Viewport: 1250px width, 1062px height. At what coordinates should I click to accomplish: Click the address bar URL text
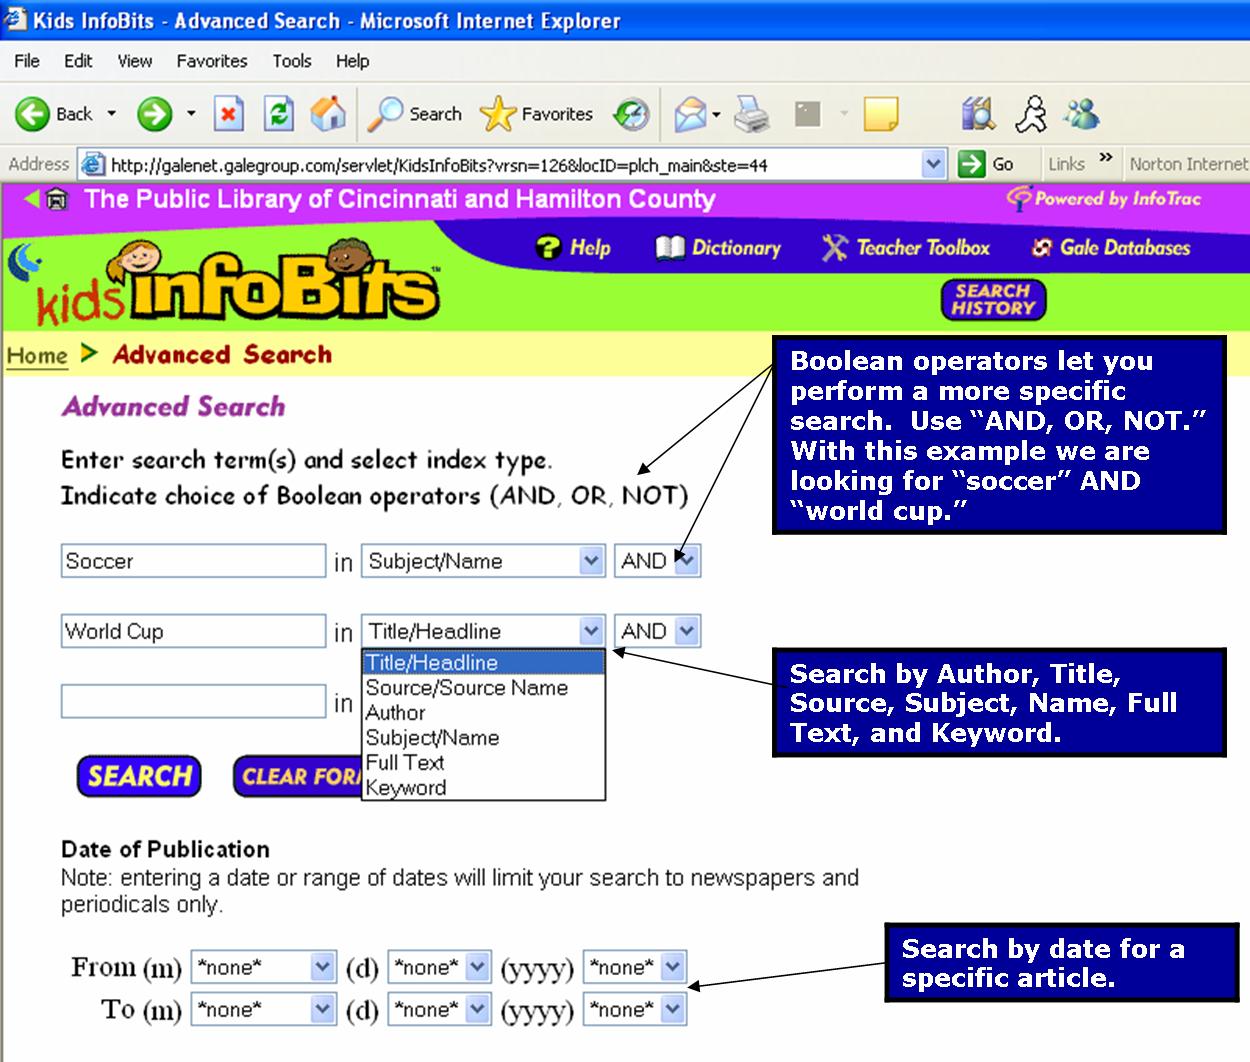pos(439,165)
